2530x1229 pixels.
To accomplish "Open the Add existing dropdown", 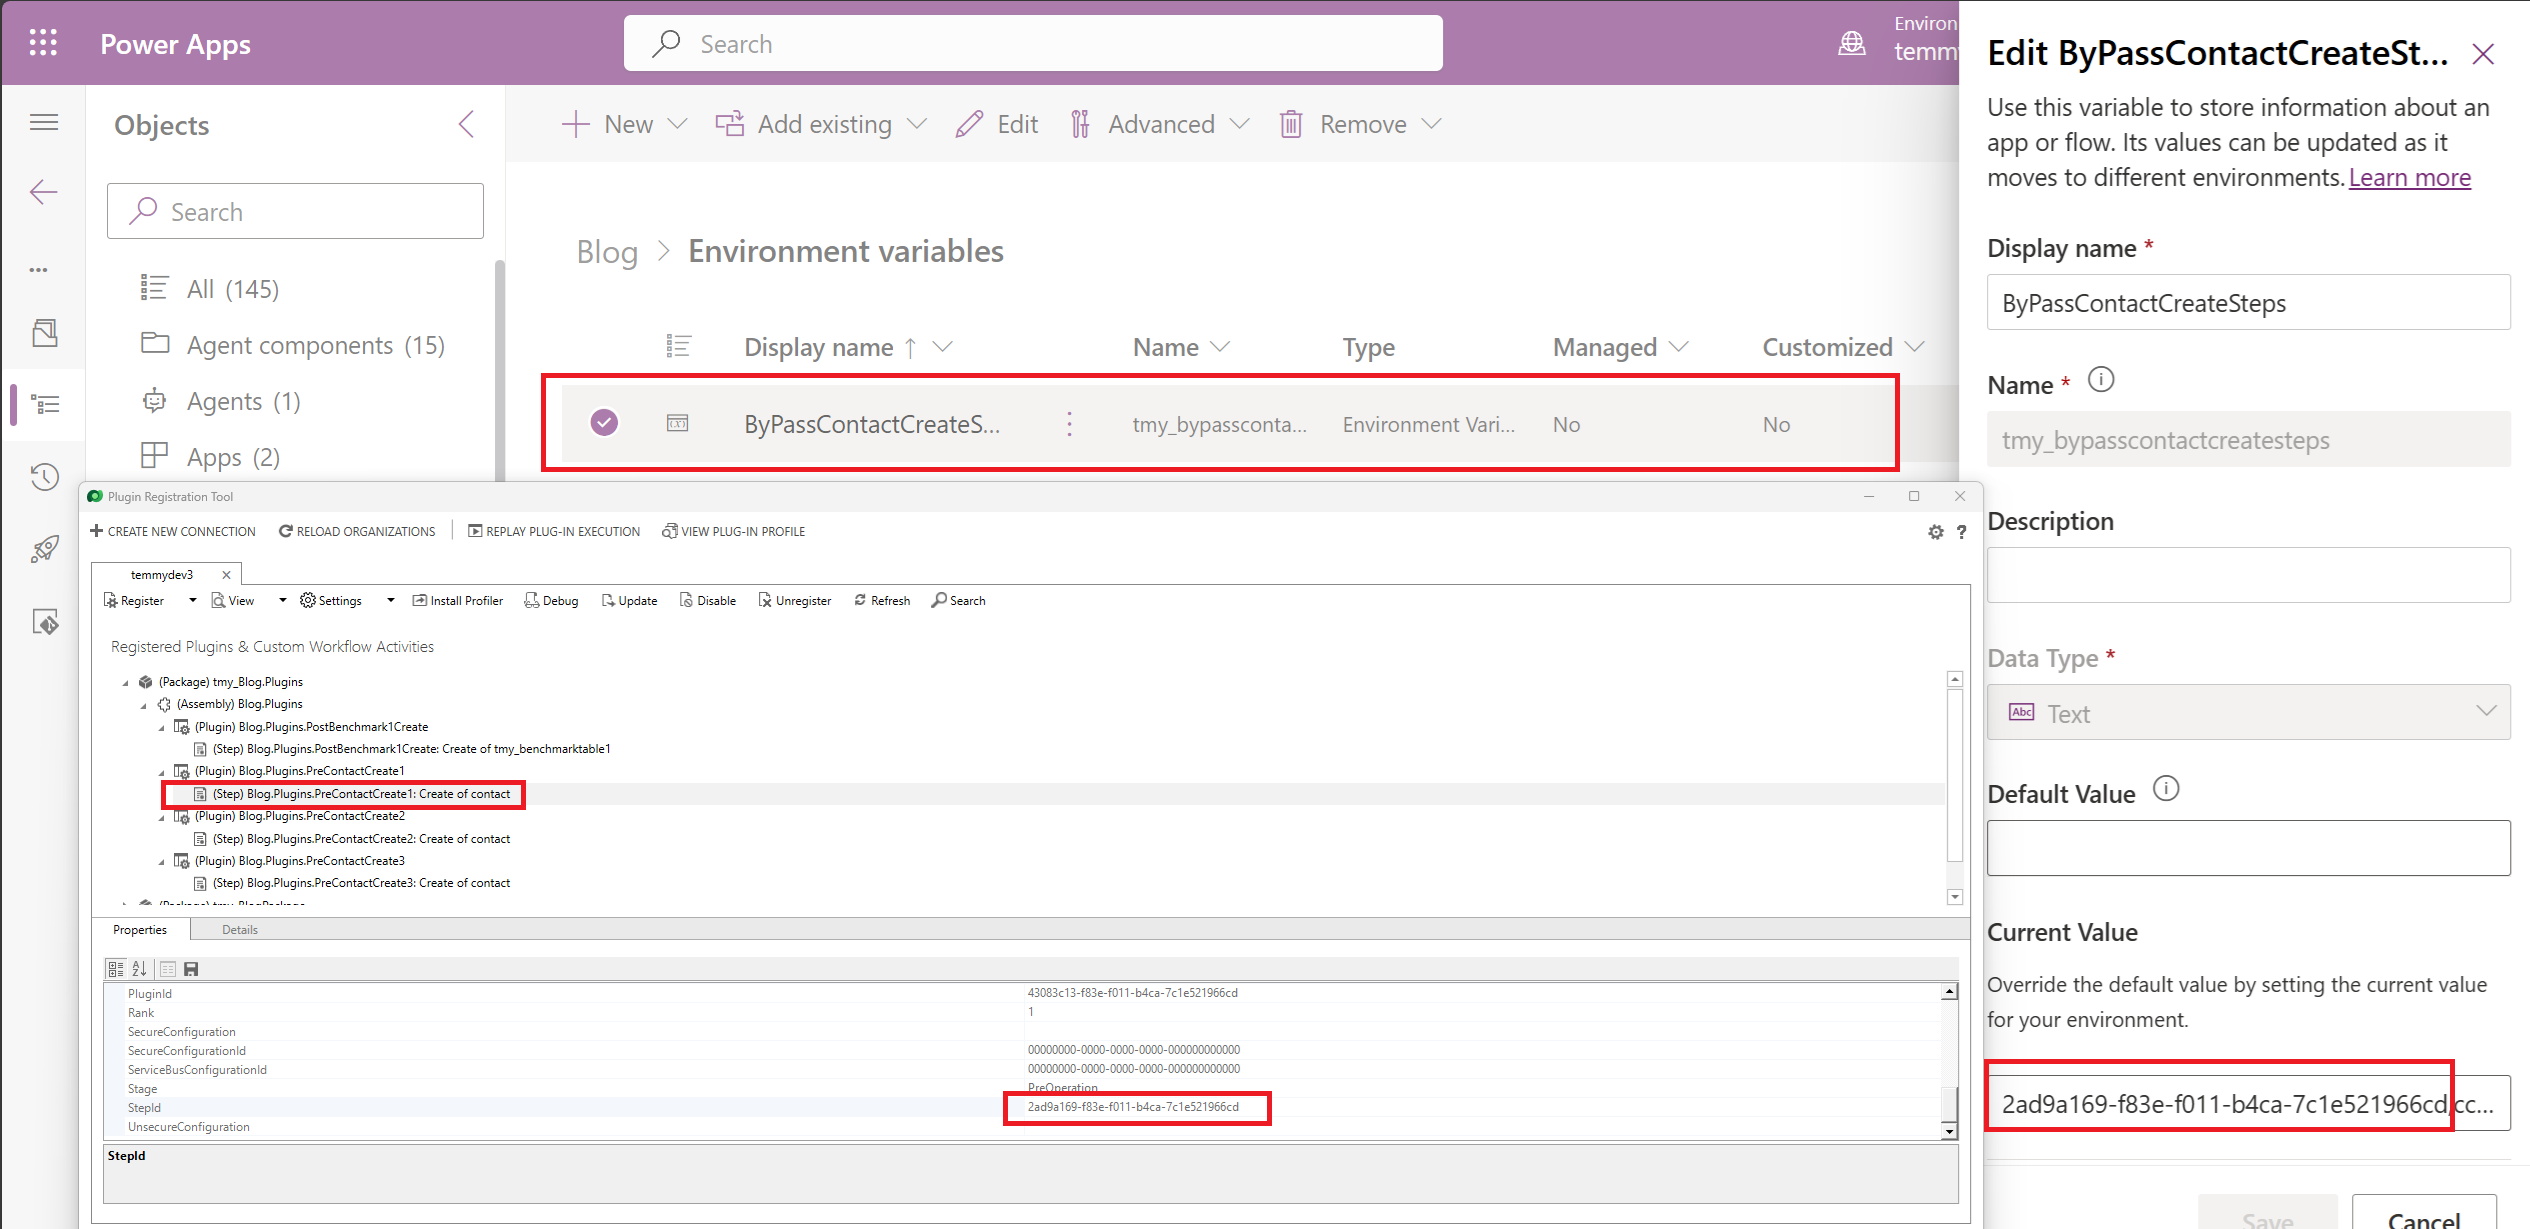I will coord(917,124).
